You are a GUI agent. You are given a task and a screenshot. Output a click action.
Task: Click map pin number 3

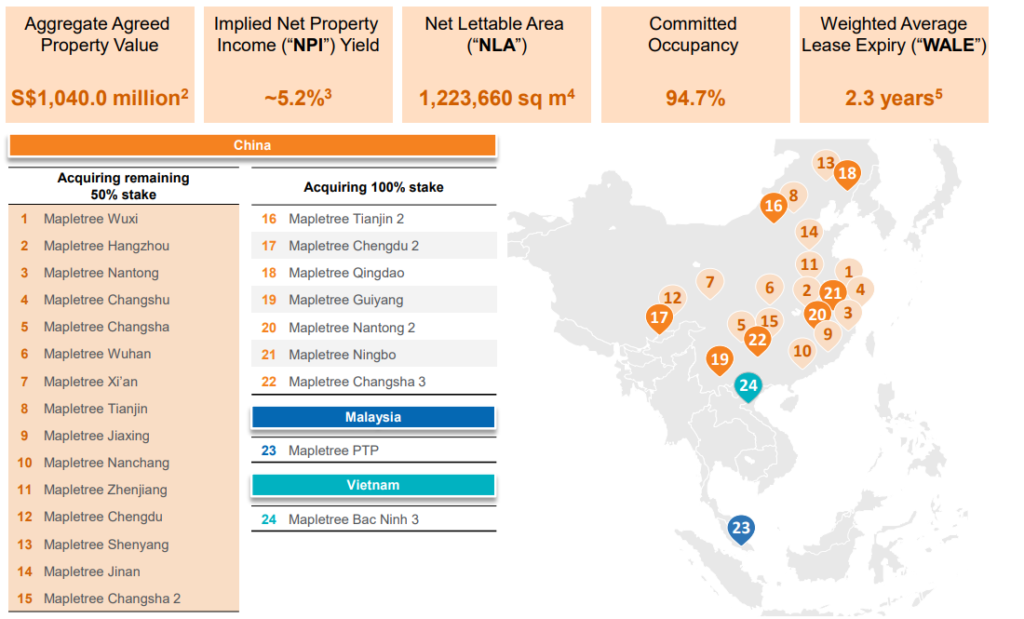click(848, 313)
